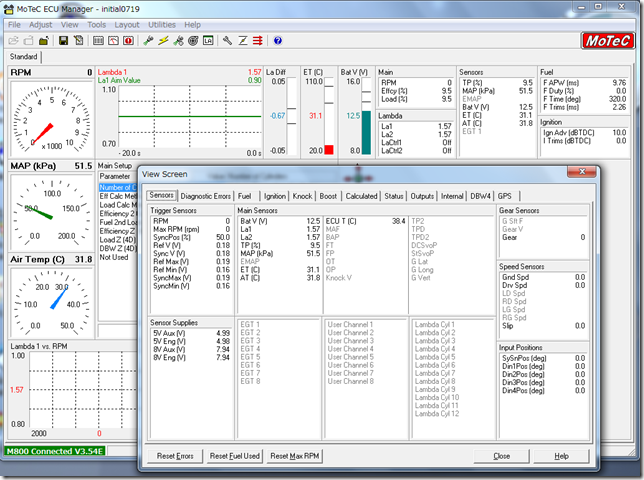Open the Help menu in the menu bar
The width and height of the screenshot is (644, 480).
coord(192,25)
